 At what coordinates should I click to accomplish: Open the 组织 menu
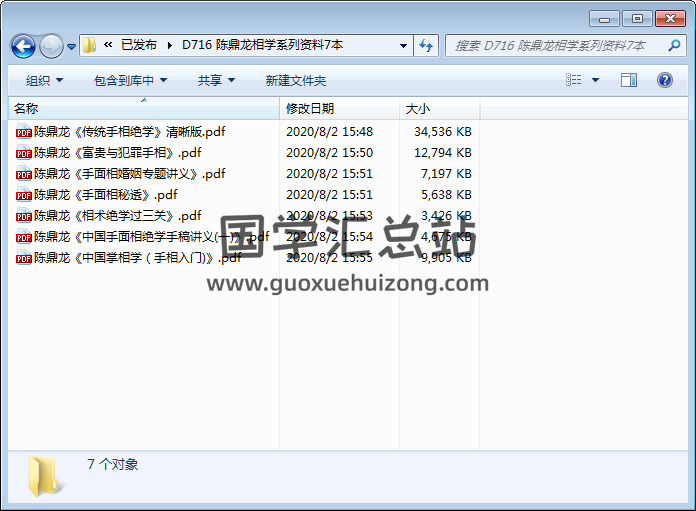tap(44, 80)
